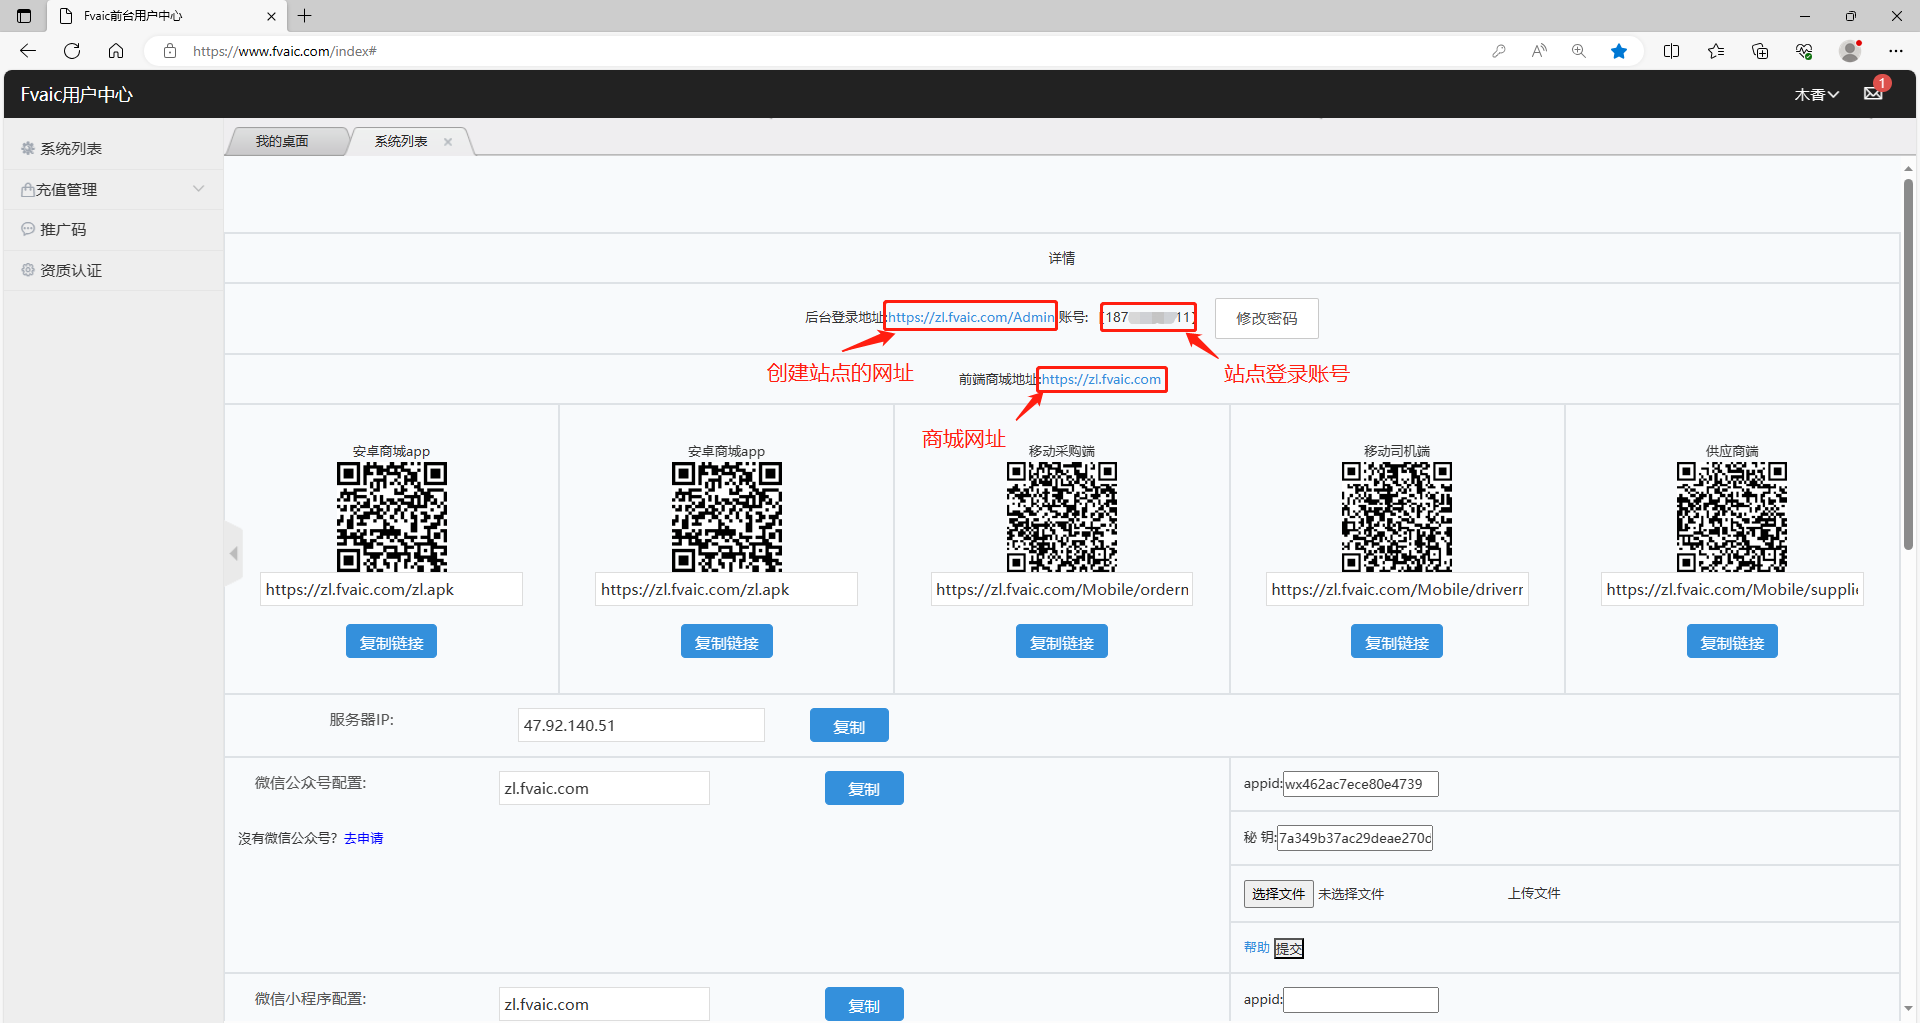Open the 木香 user dropdown
The image size is (1920, 1023).
(x=1816, y=95)
